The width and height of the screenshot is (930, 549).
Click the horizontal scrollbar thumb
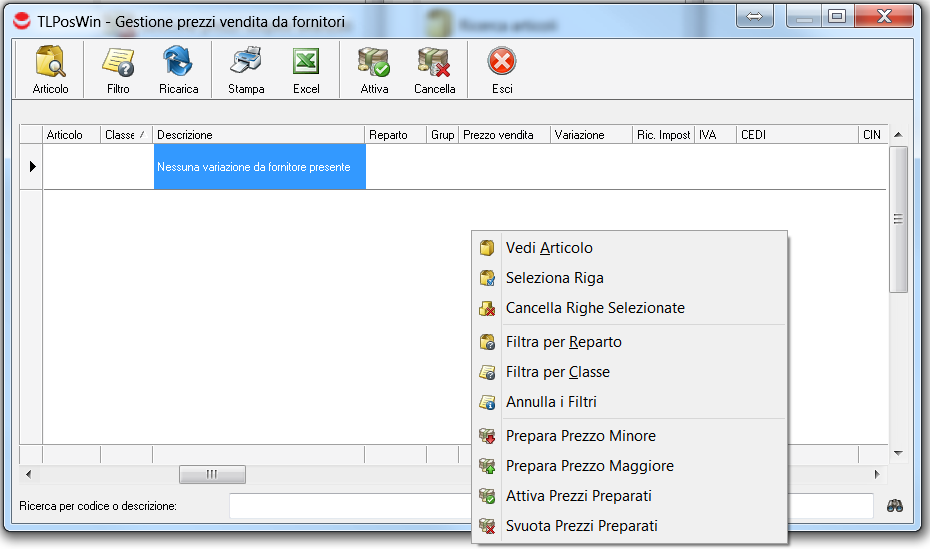point(212,474)
